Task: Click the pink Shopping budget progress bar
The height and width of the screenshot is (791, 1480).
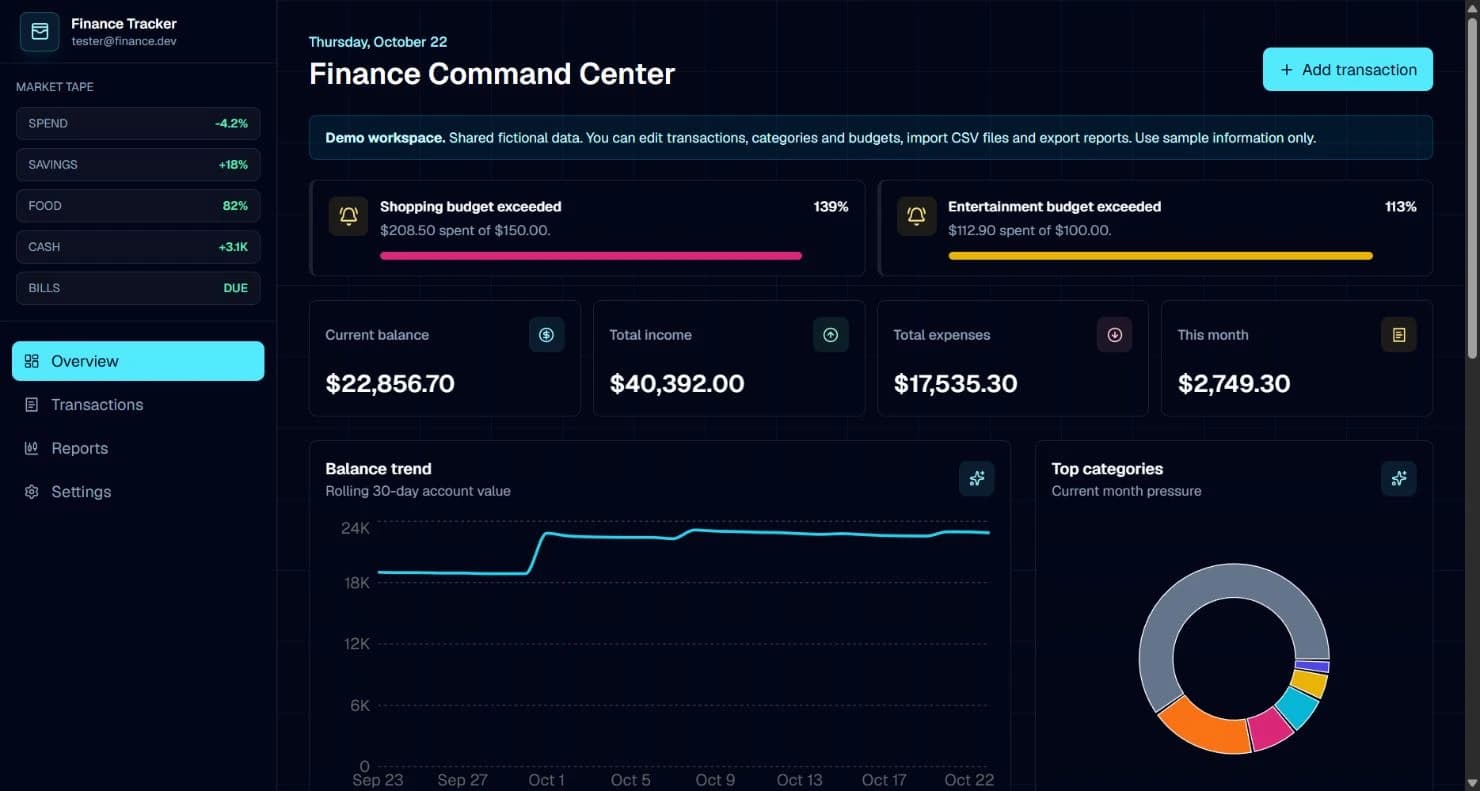Action: 591,256
